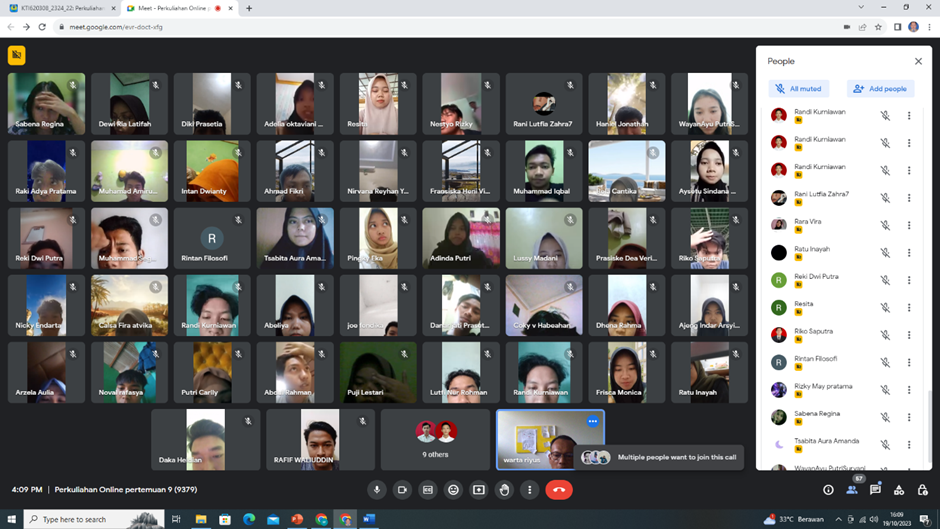Open more actions for Rani Lutfia Zahra7

909,198
